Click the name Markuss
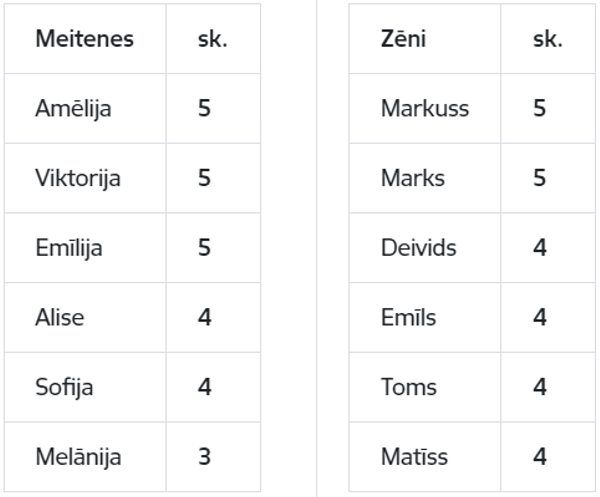 (x=425, y=108)
